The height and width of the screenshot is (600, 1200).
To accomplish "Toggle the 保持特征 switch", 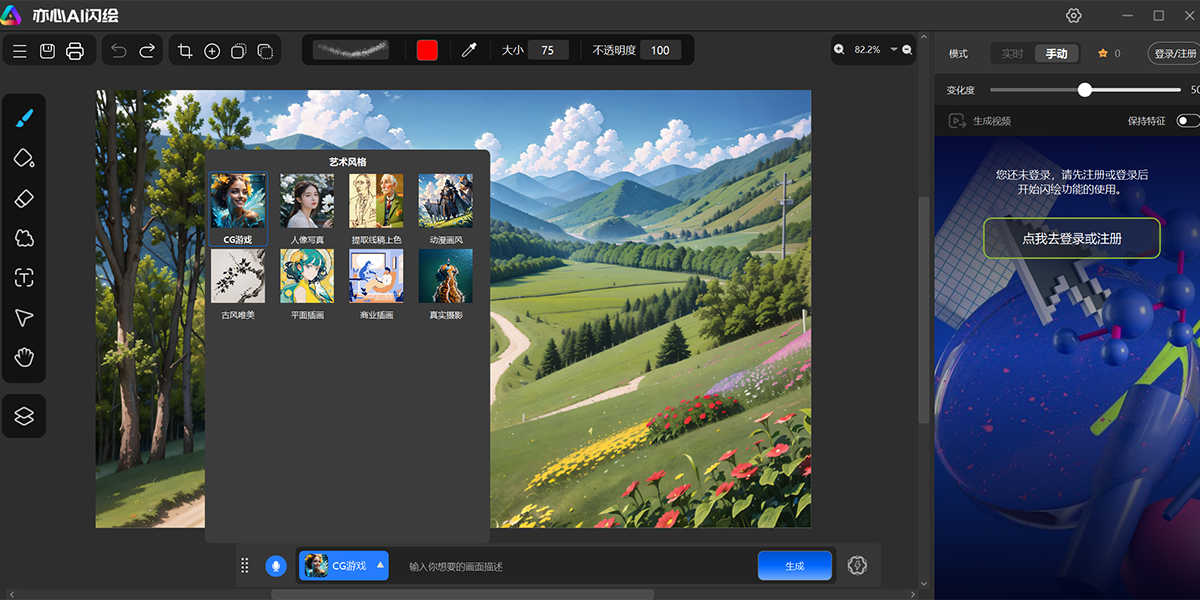I will [x=1188, y=121].
